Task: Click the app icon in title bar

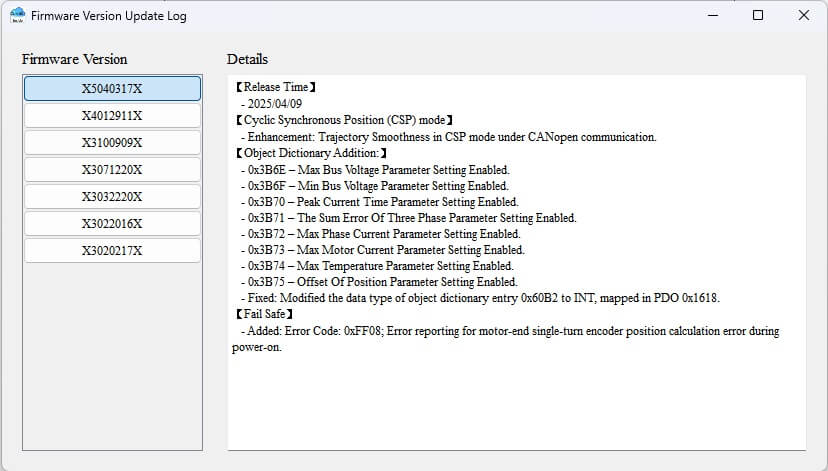Action: coord(17,16)
